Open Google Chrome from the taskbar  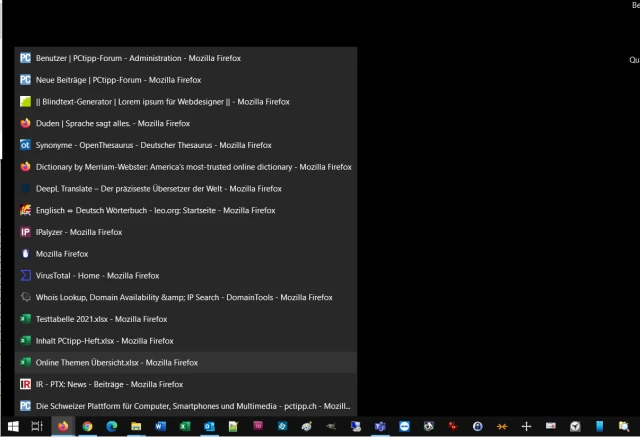coord(87,426)
